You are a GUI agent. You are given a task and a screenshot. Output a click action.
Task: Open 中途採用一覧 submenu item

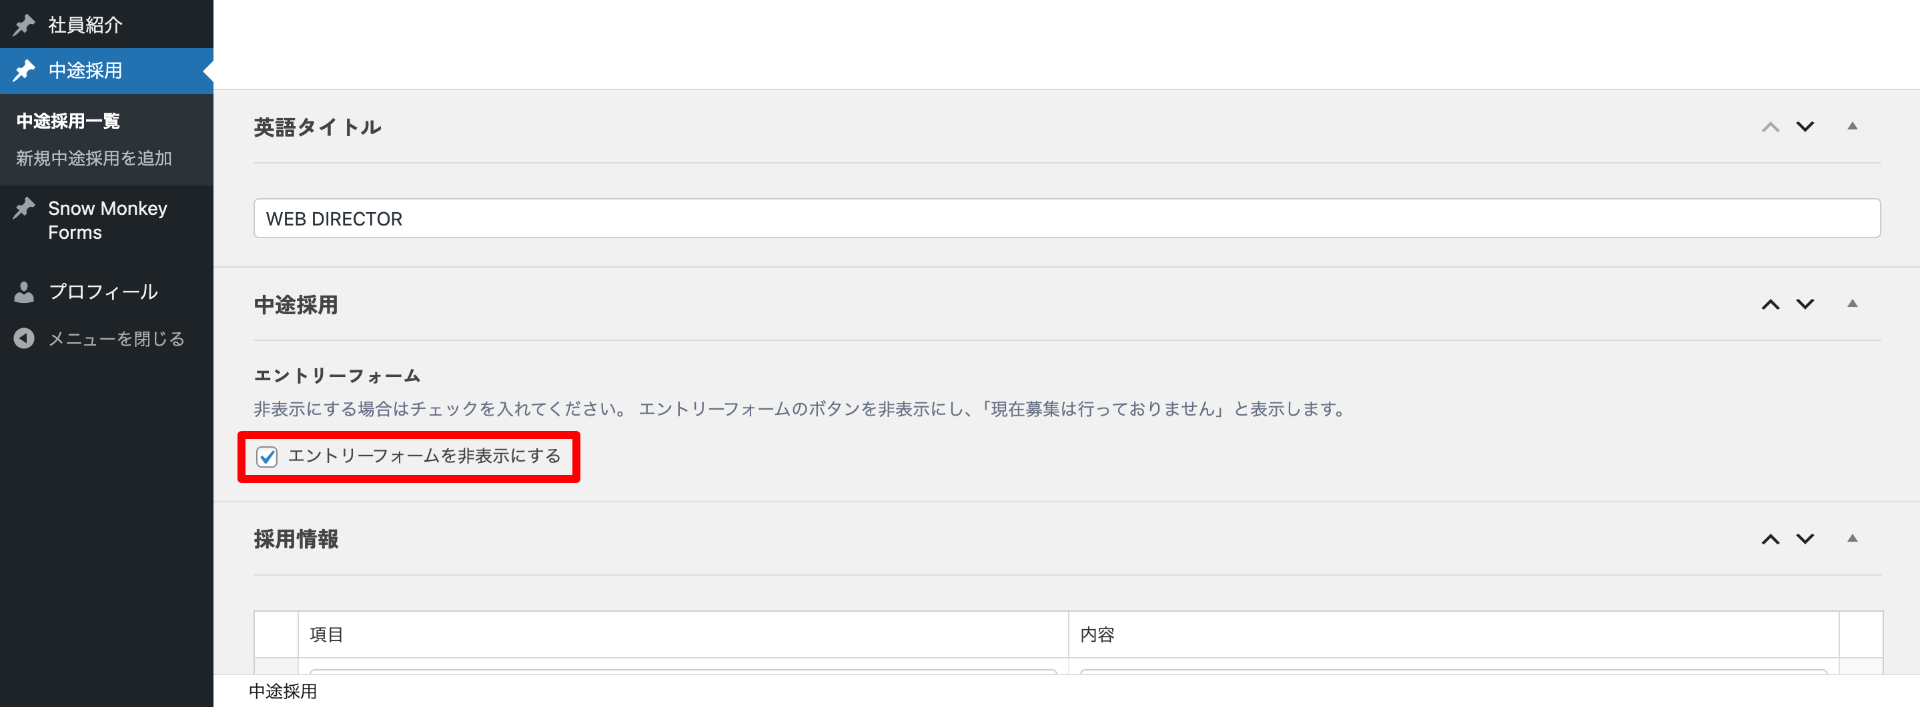68,121
